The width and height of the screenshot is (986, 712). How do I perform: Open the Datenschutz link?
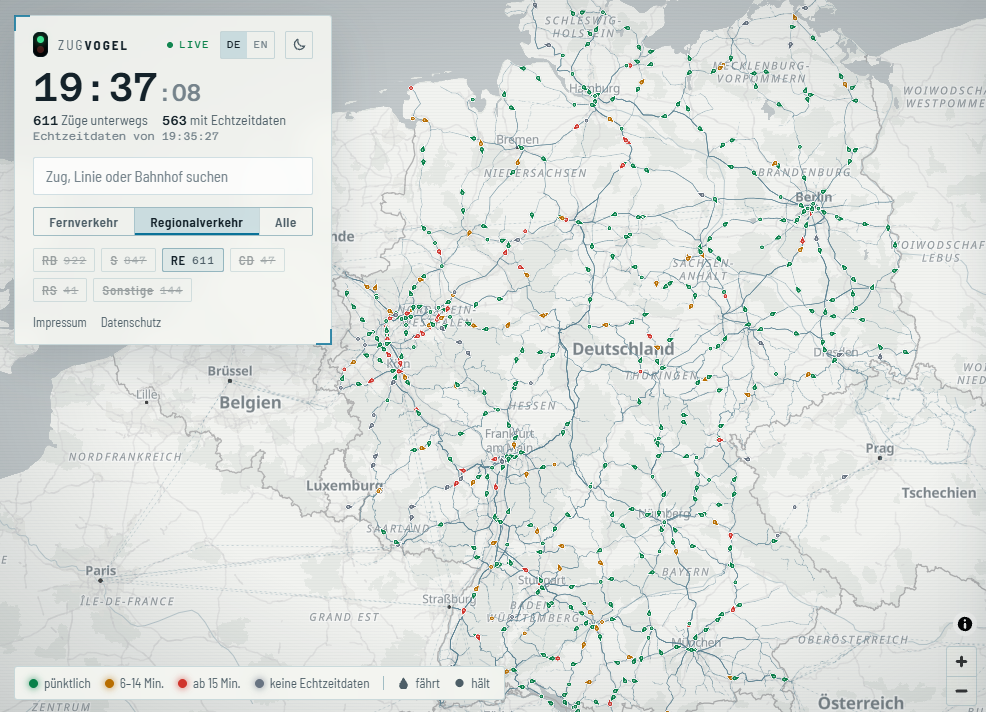click(x=131, y=322)
